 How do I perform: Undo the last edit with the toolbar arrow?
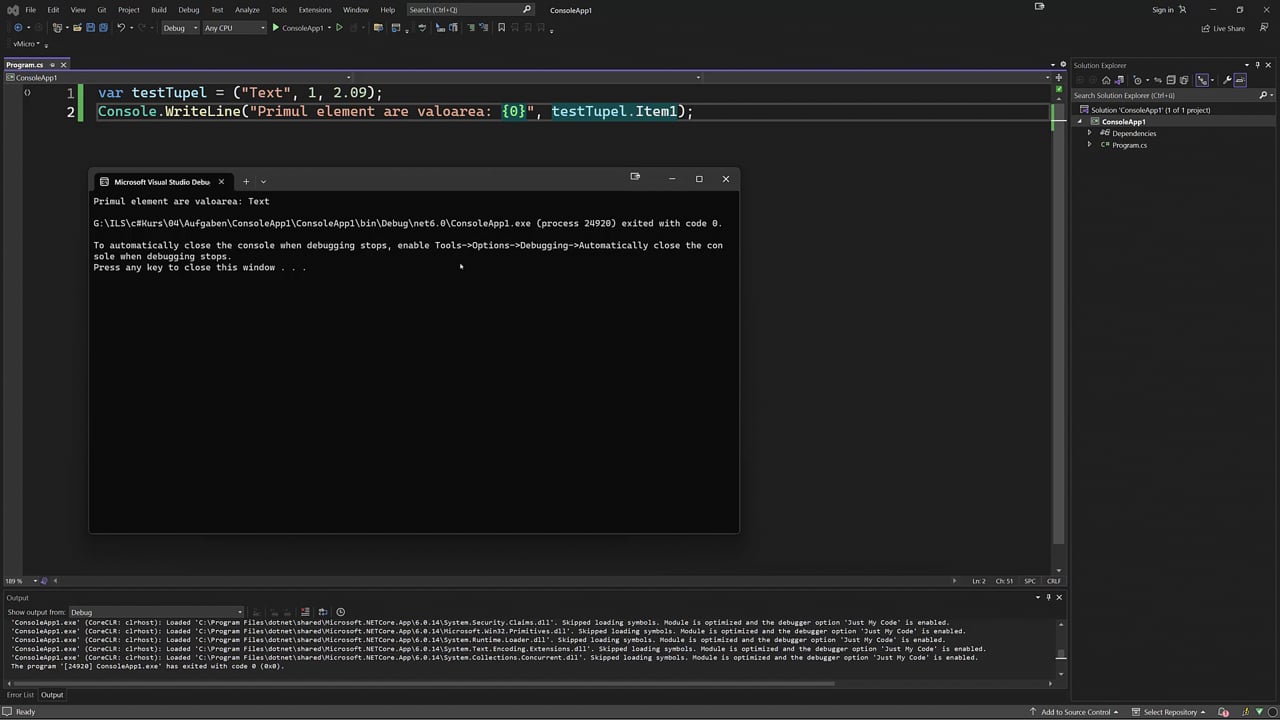tap(121, 28)
